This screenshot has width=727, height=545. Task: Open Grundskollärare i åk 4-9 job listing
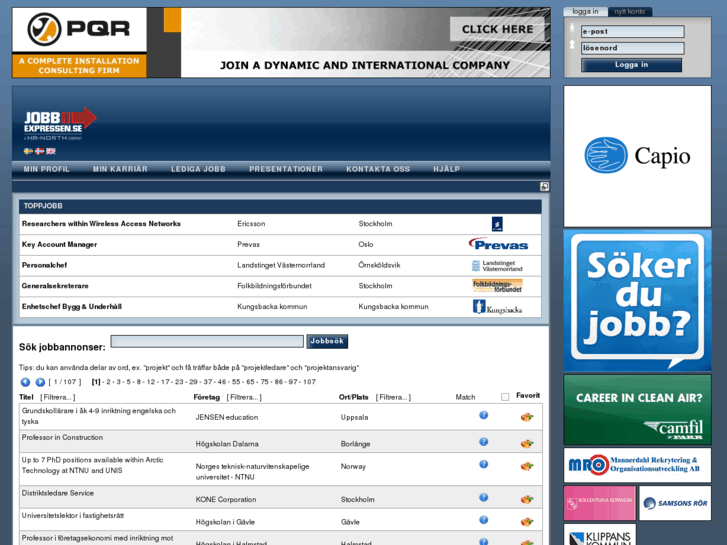point(99,416)
